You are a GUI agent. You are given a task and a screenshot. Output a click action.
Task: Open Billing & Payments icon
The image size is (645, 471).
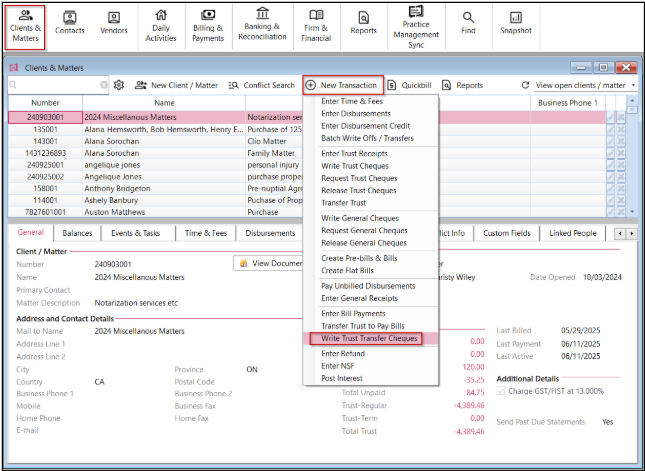click(208, 15)
